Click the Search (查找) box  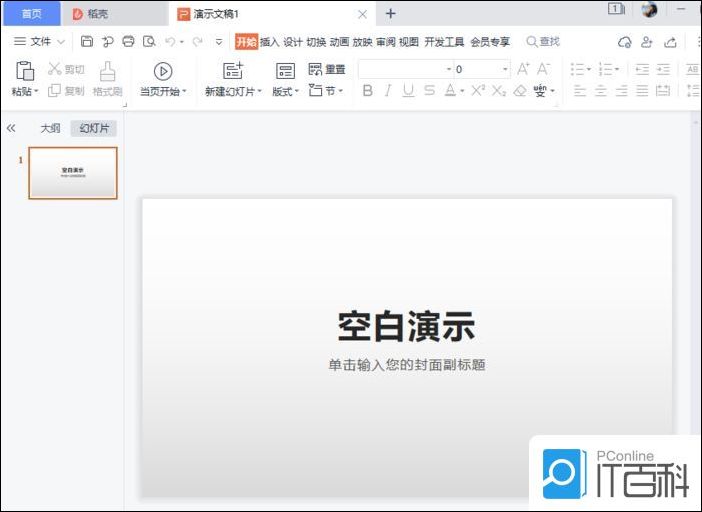tap(543, 42)
